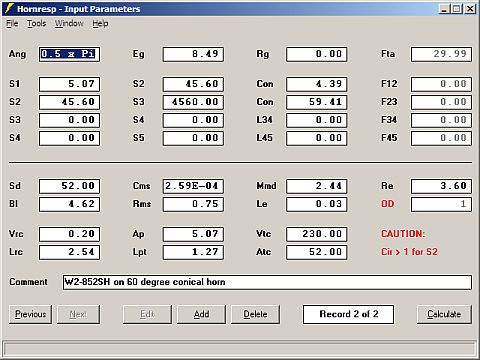Screen dimensions: 480x360
Task: Click the first Con field showing 4.39
Action: tap(317, 84)
